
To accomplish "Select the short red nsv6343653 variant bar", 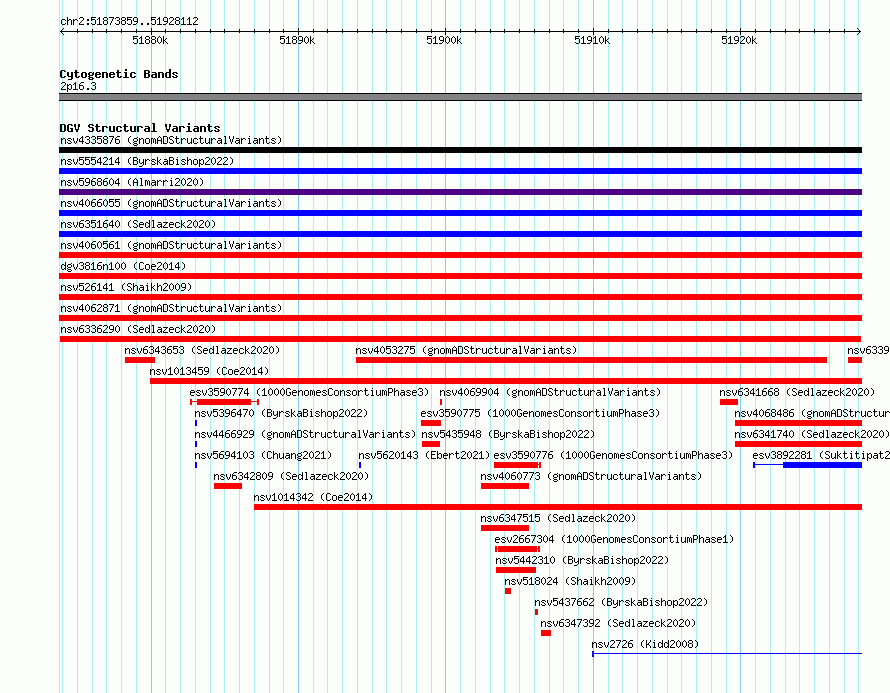I will tap(140, 360).
